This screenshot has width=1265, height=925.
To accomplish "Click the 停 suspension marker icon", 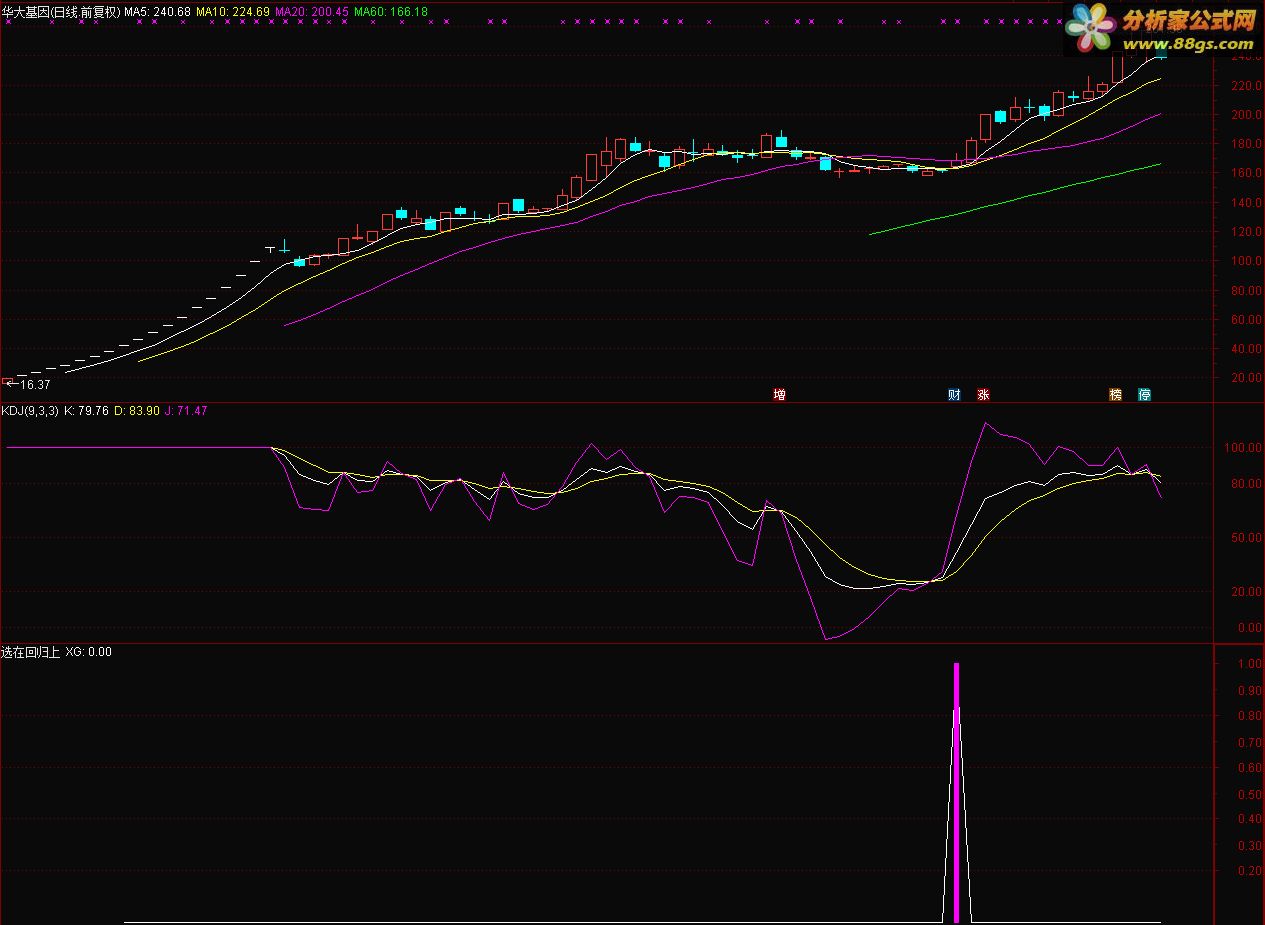I will click(1144, 395).
